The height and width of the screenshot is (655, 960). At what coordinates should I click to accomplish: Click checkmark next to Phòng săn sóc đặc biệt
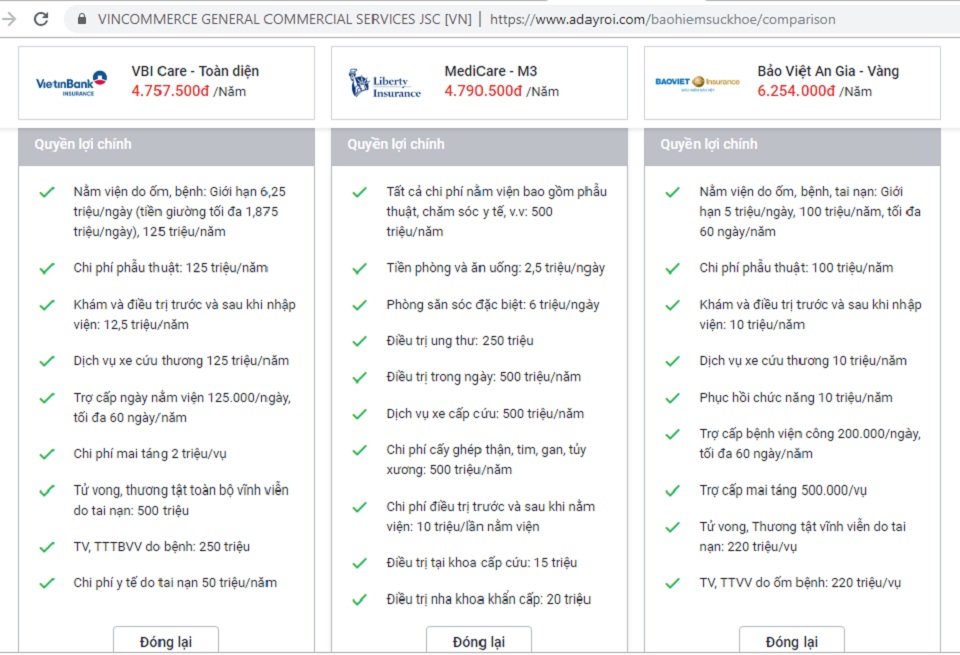pyautogui.click(x=359, y=305)
